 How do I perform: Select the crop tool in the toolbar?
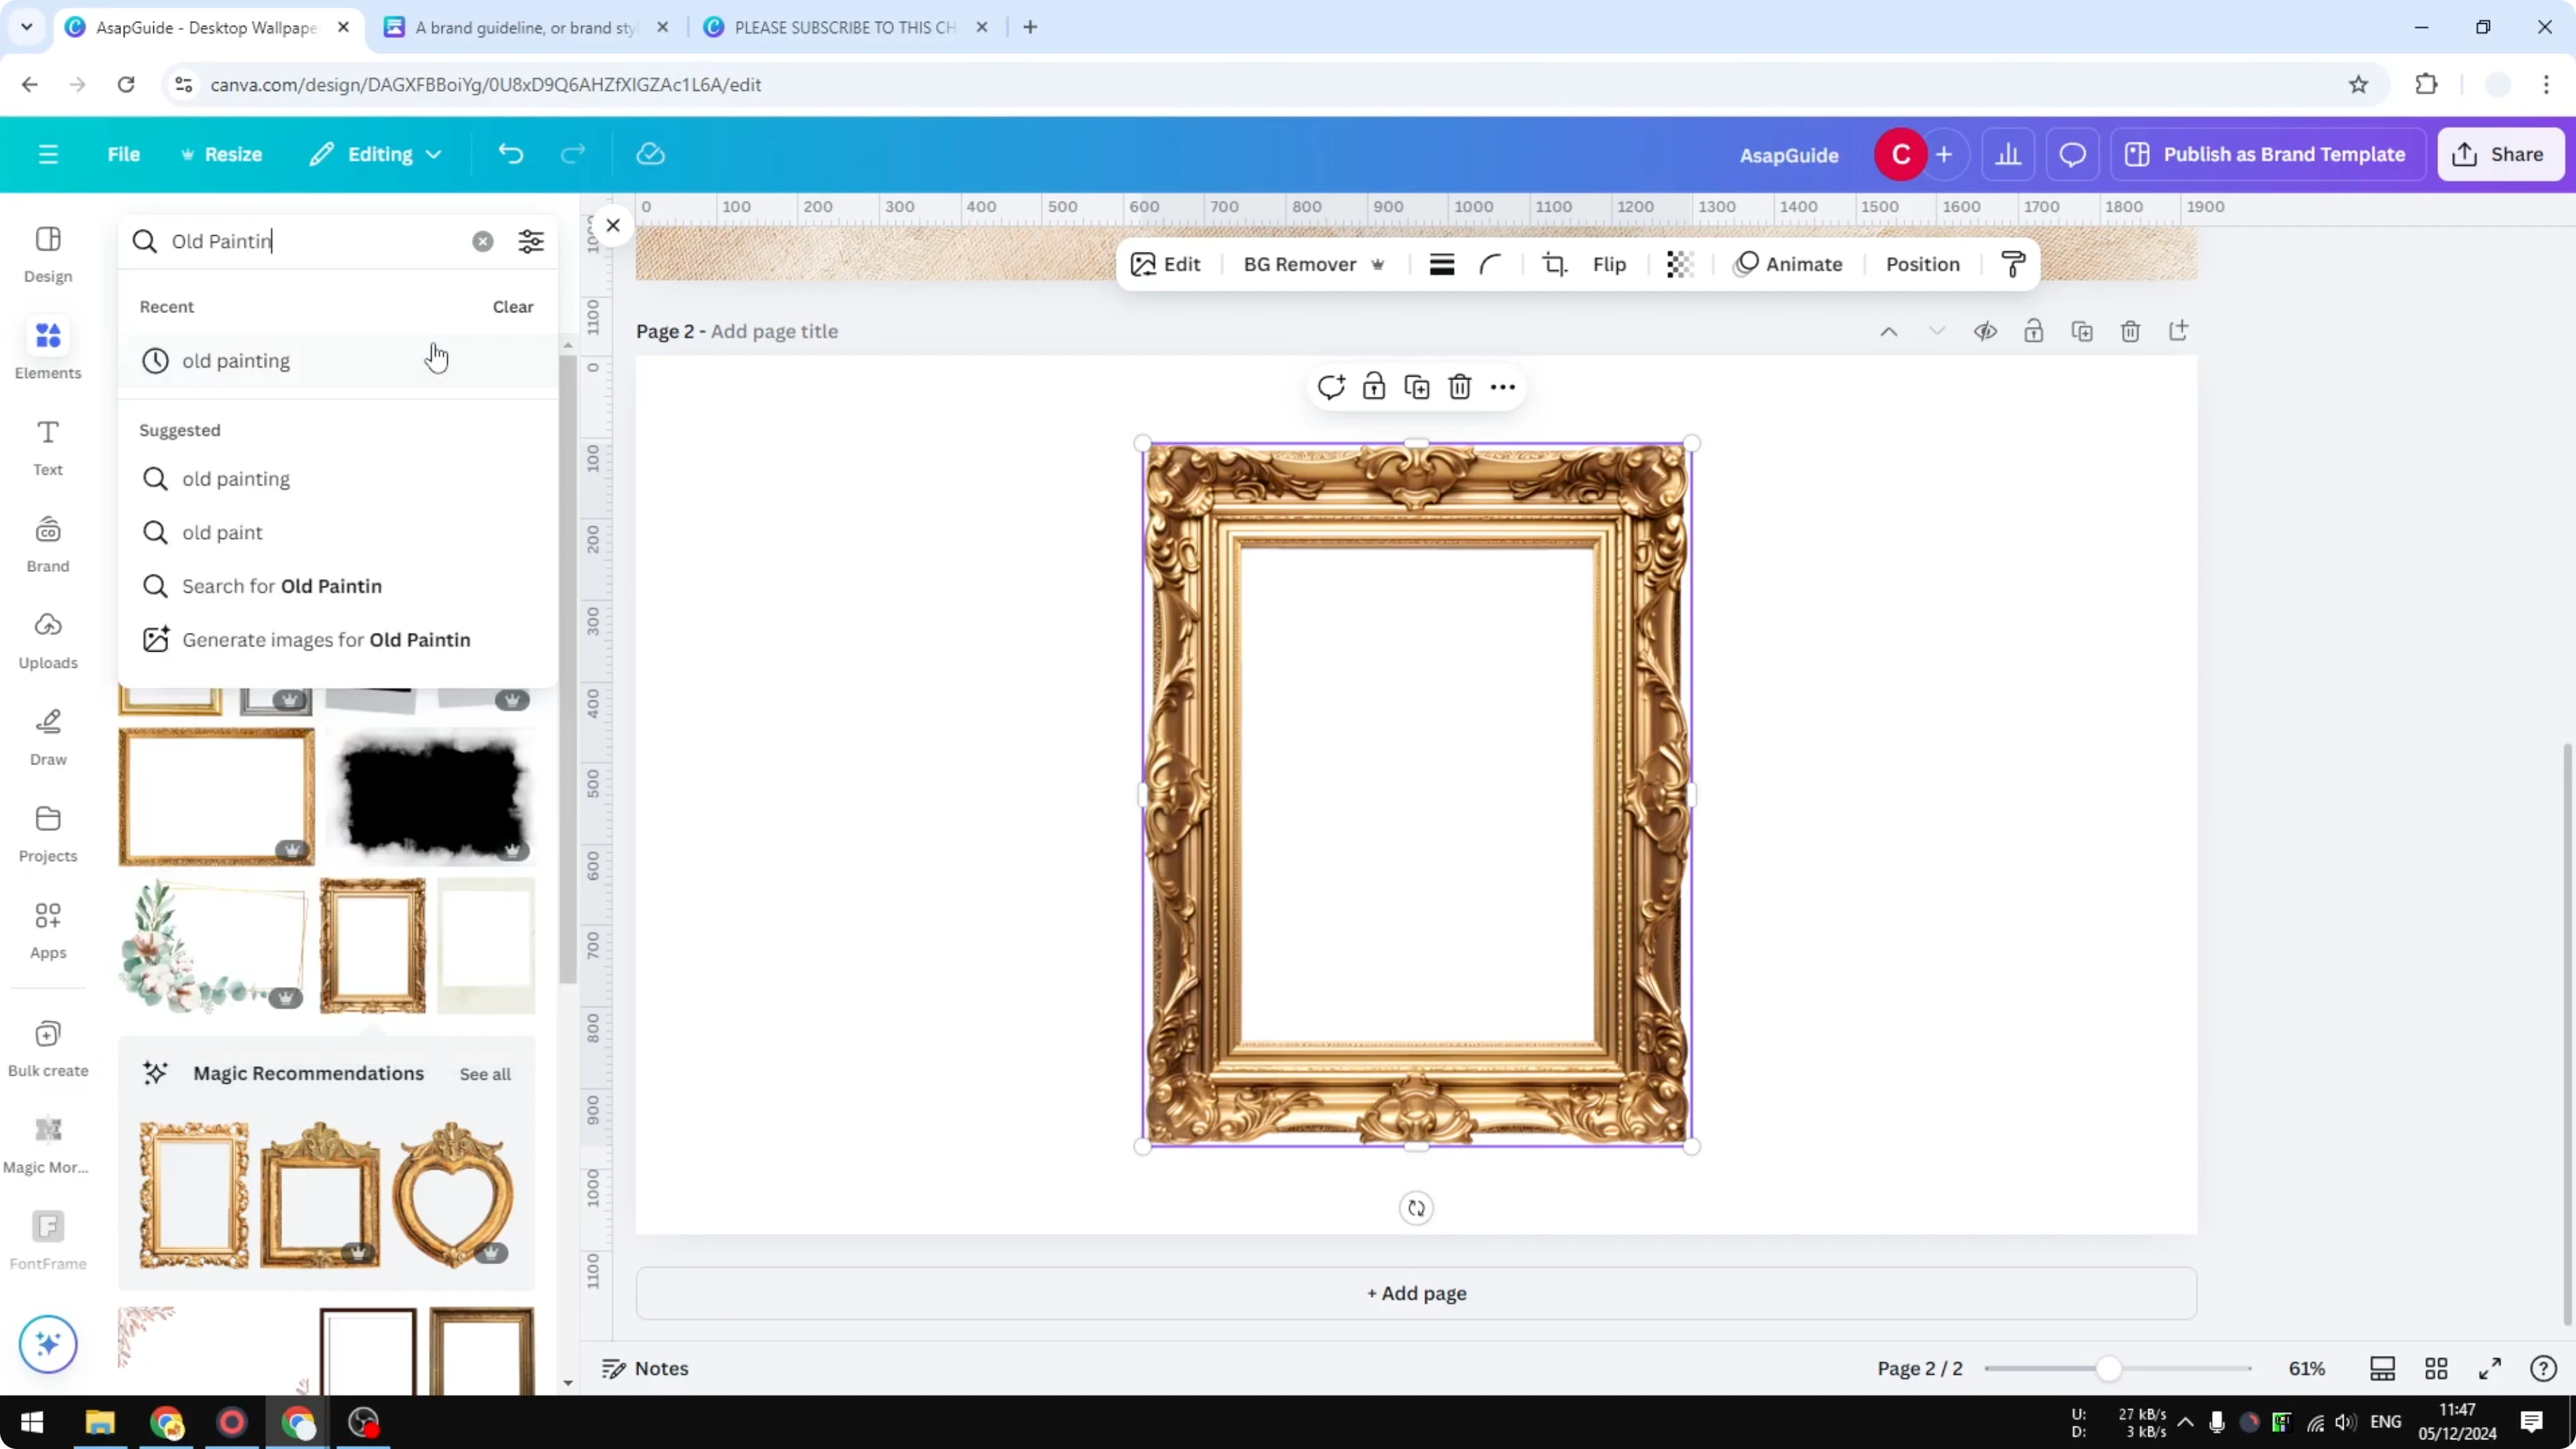pos(1554,264)
